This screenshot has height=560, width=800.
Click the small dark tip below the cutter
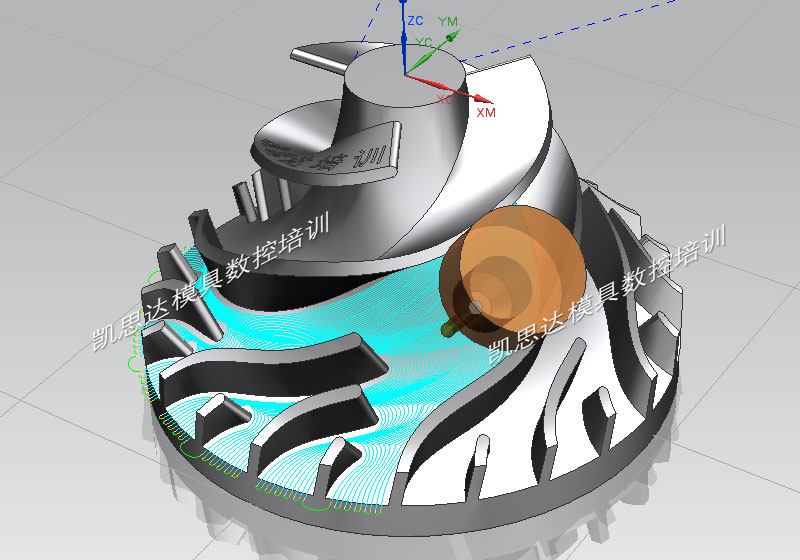tap(449, 326)
